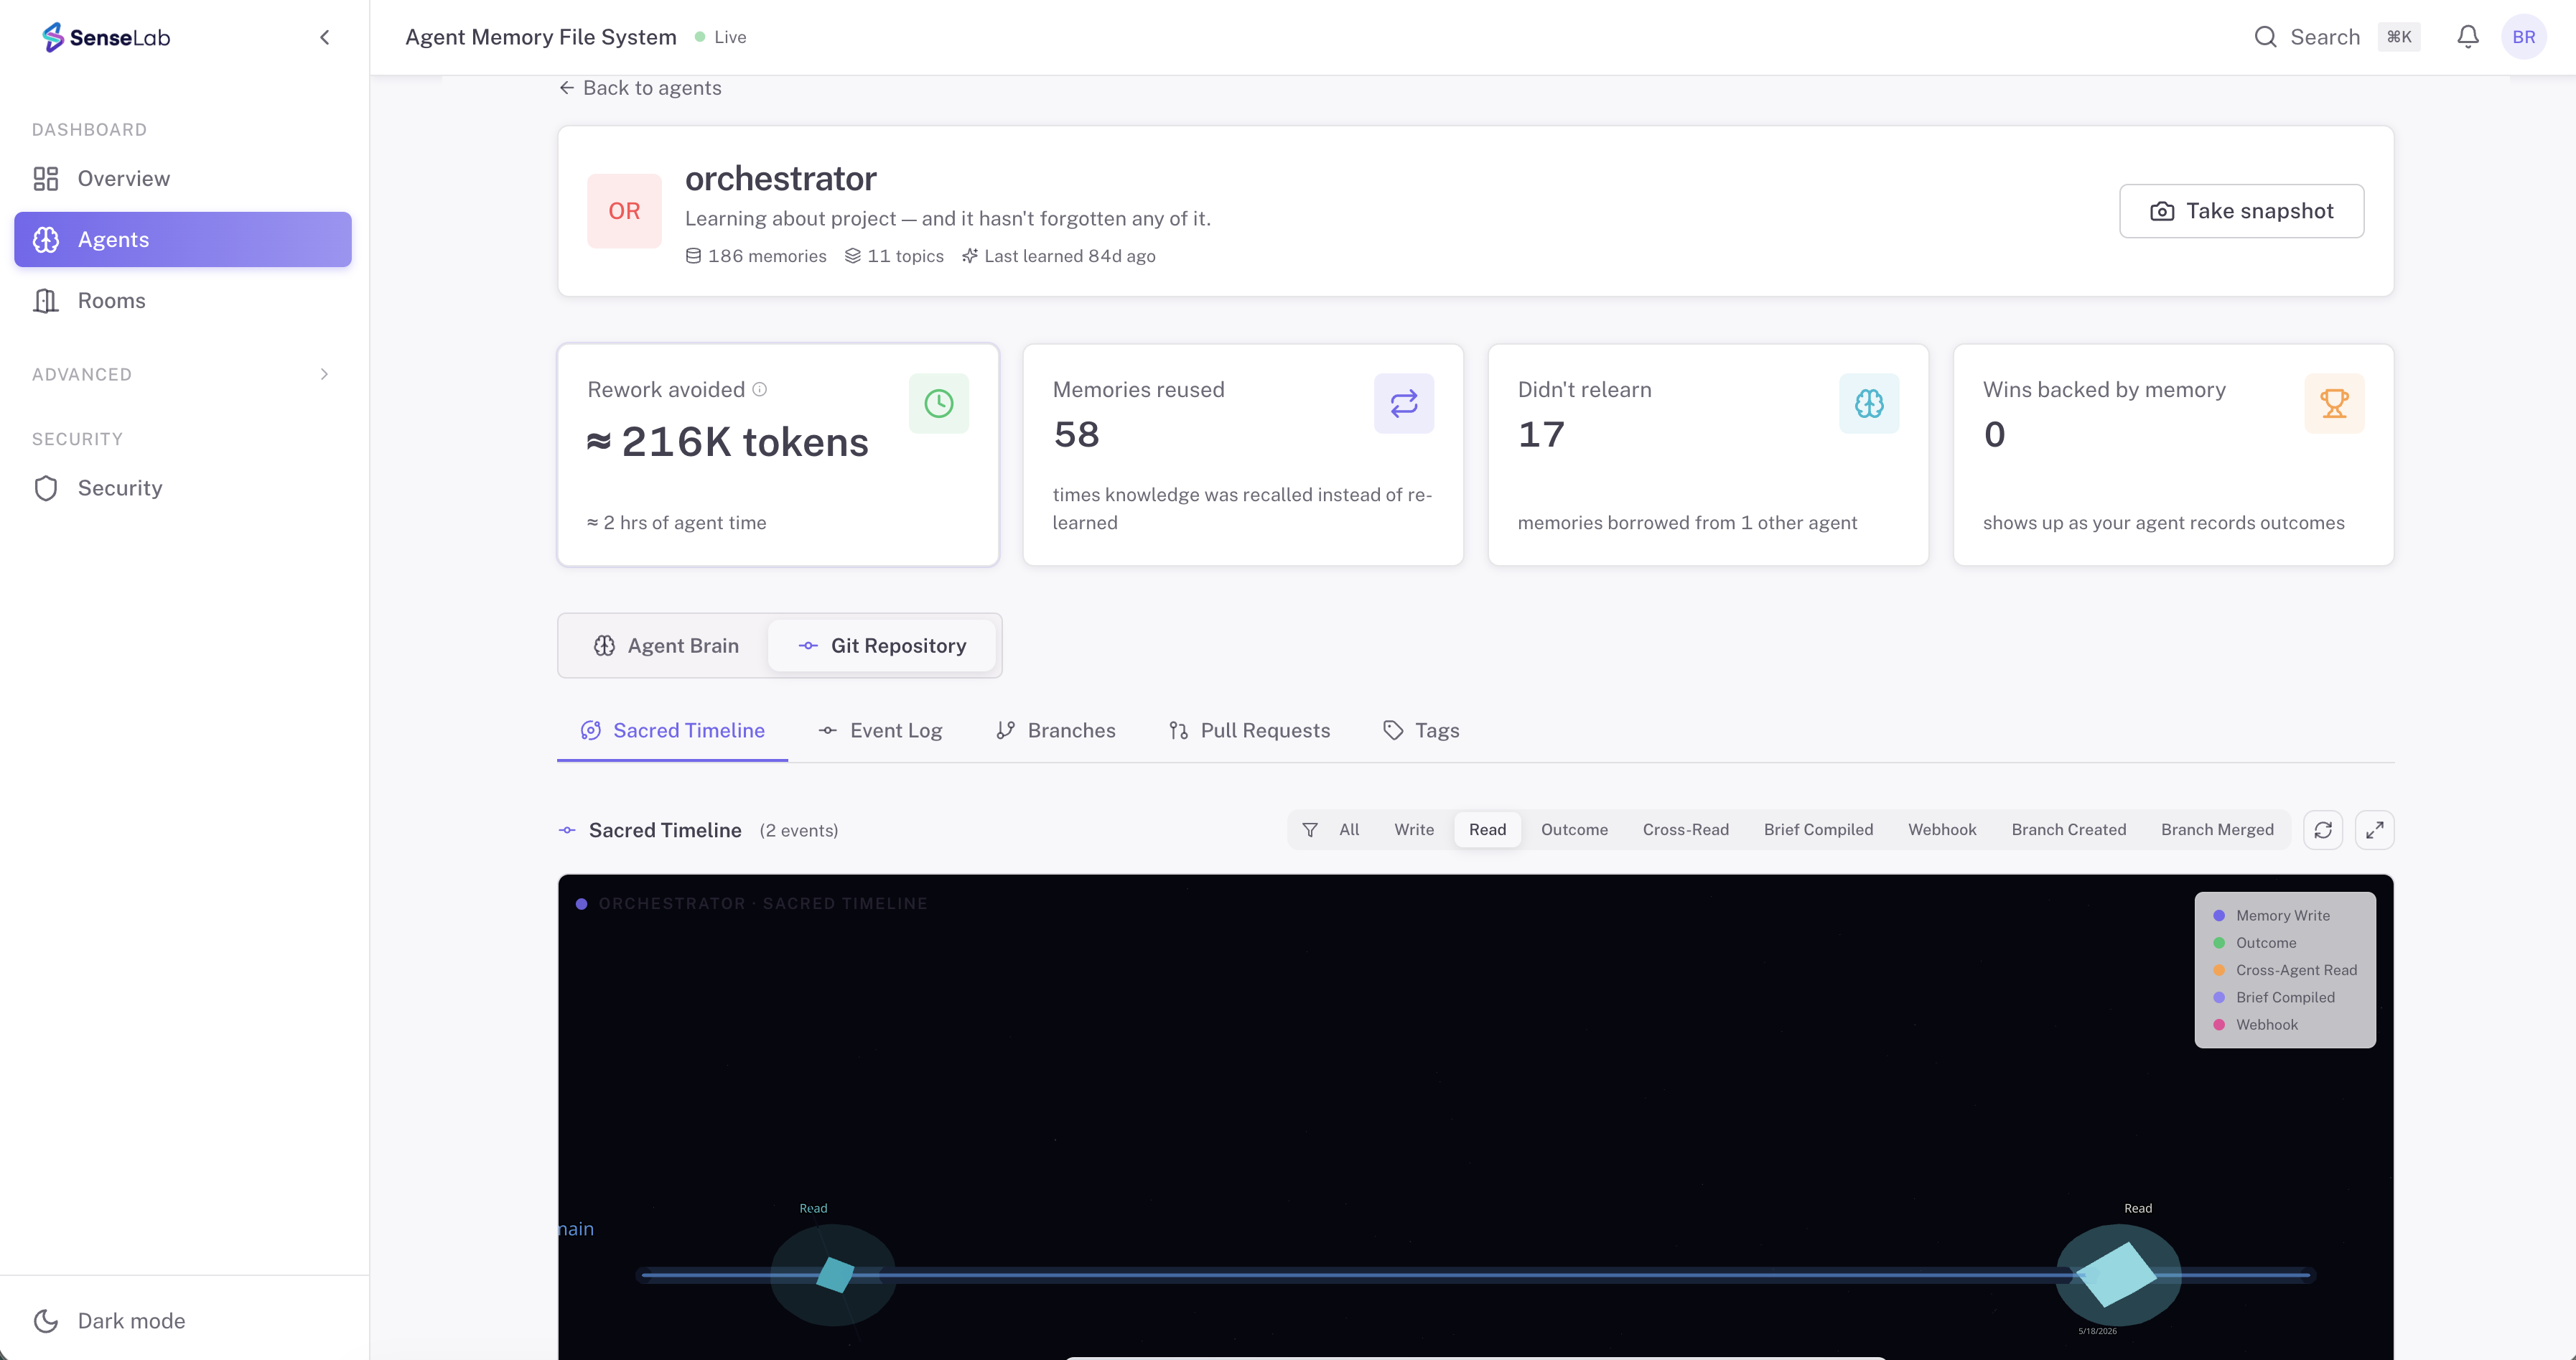The height and width of the screenshot is (1360, 2576).
Task: Click the filter funnel icon
Action: 1309,830
